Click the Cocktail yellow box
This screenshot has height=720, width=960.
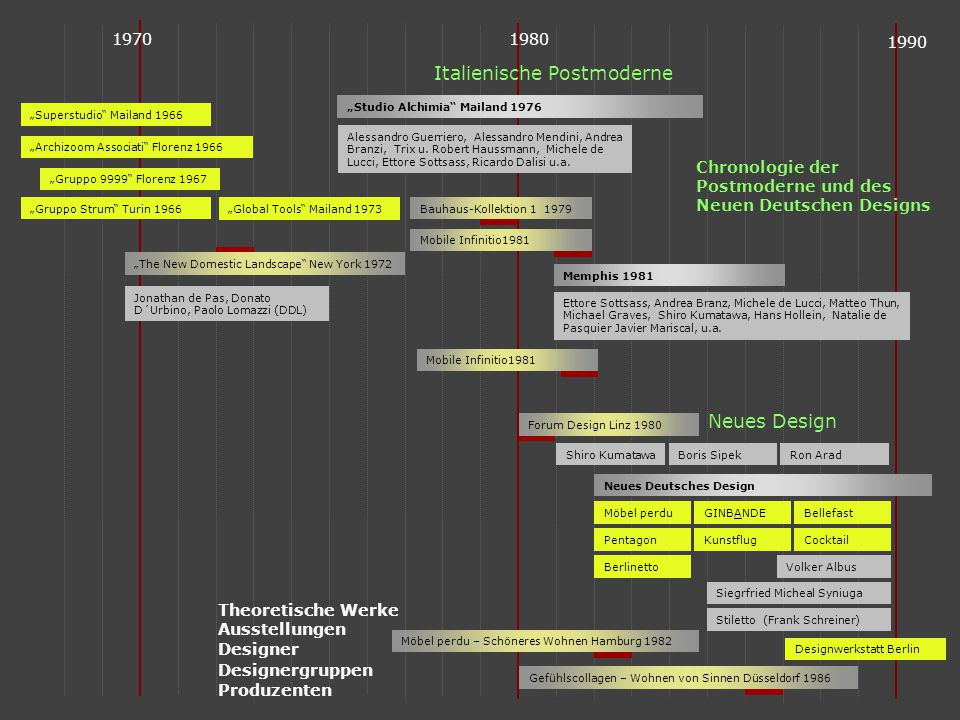click(842, 539)
